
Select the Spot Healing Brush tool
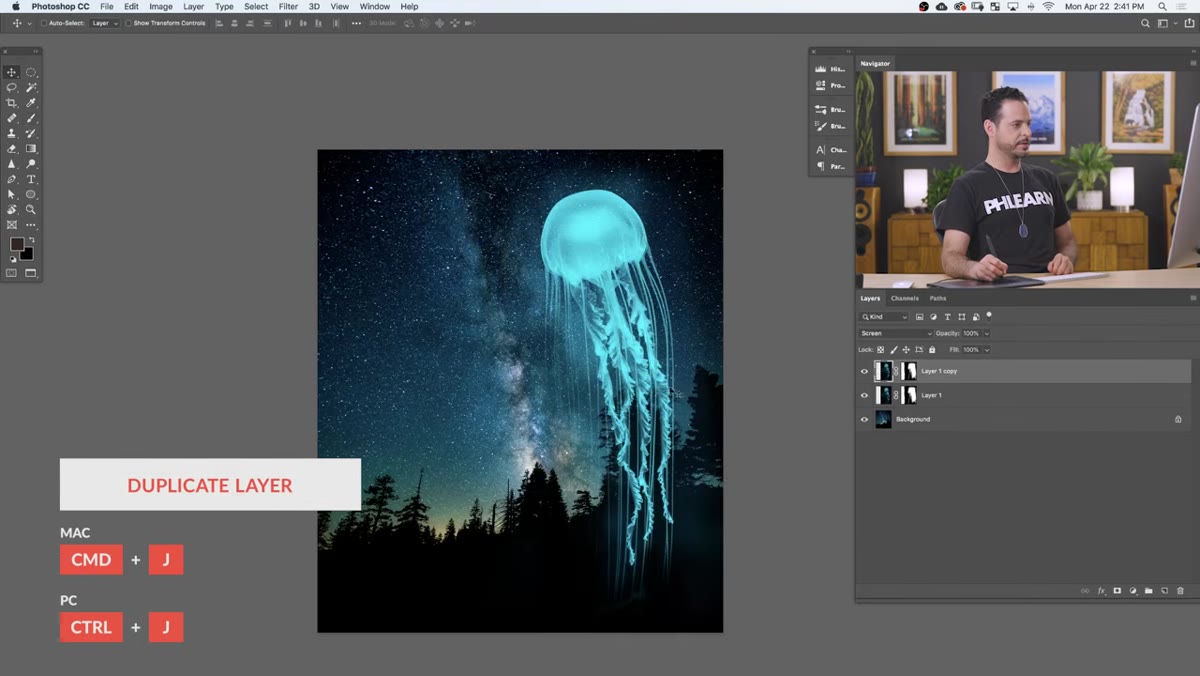point(12,118)
